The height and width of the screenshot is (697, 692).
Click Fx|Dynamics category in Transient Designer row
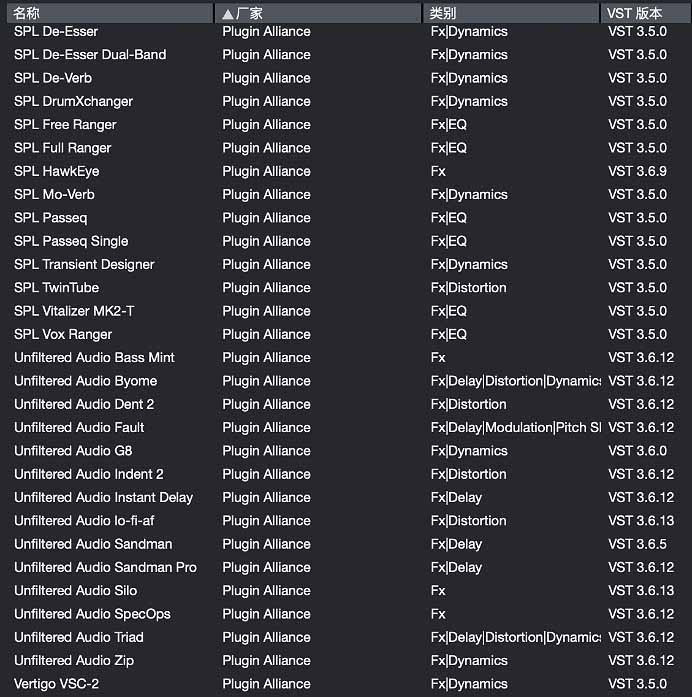coord(469,264)
